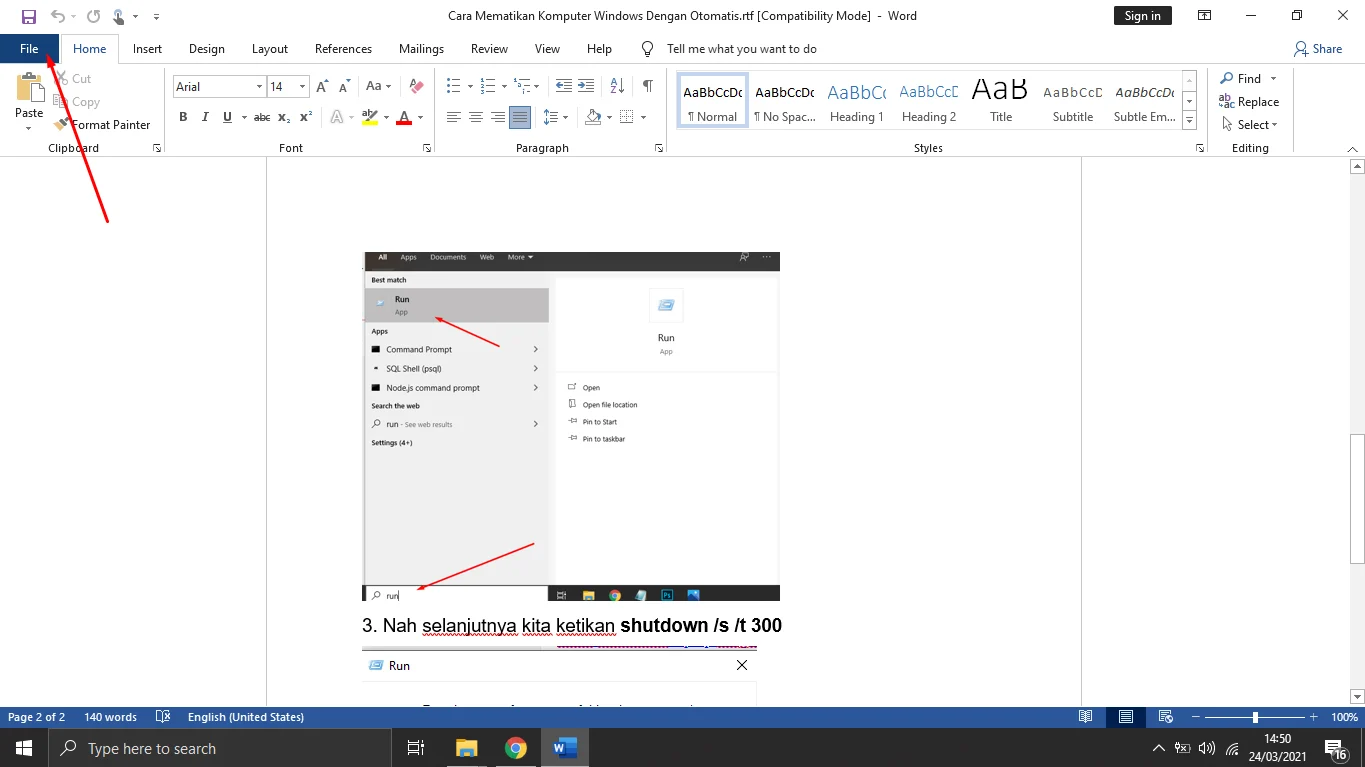
Task: Open the Web Layout view icon
Action: (x=1165, y=717)
